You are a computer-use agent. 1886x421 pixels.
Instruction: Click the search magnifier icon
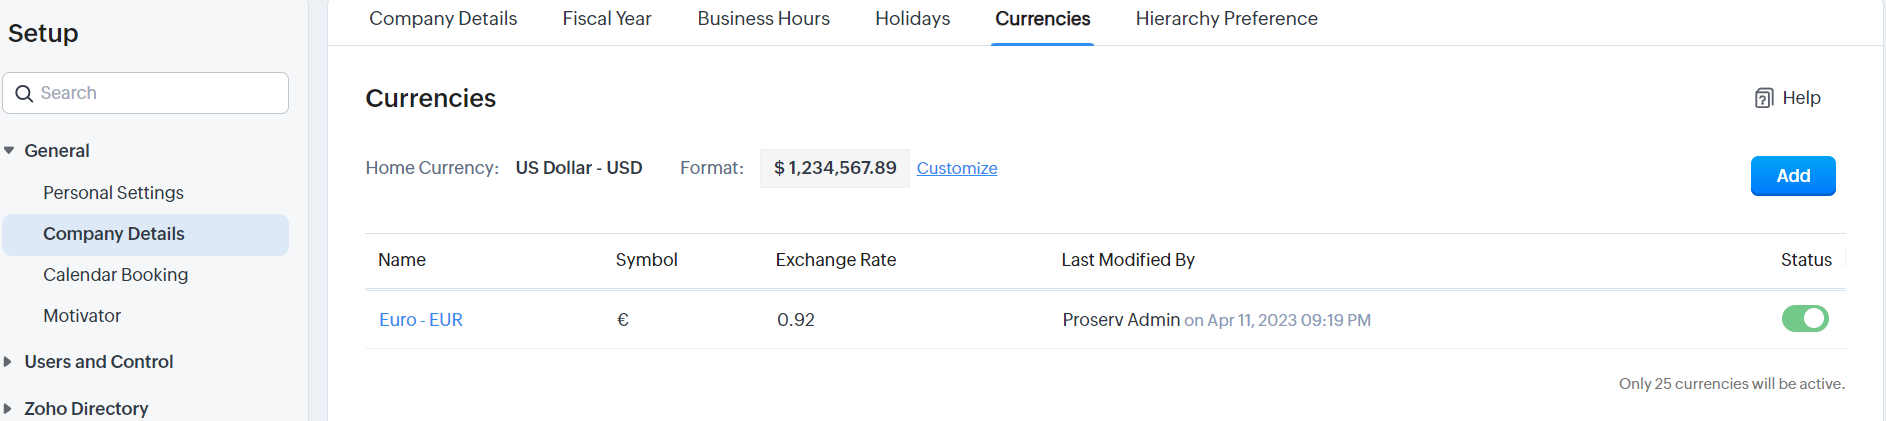click(x=25, y=93)
